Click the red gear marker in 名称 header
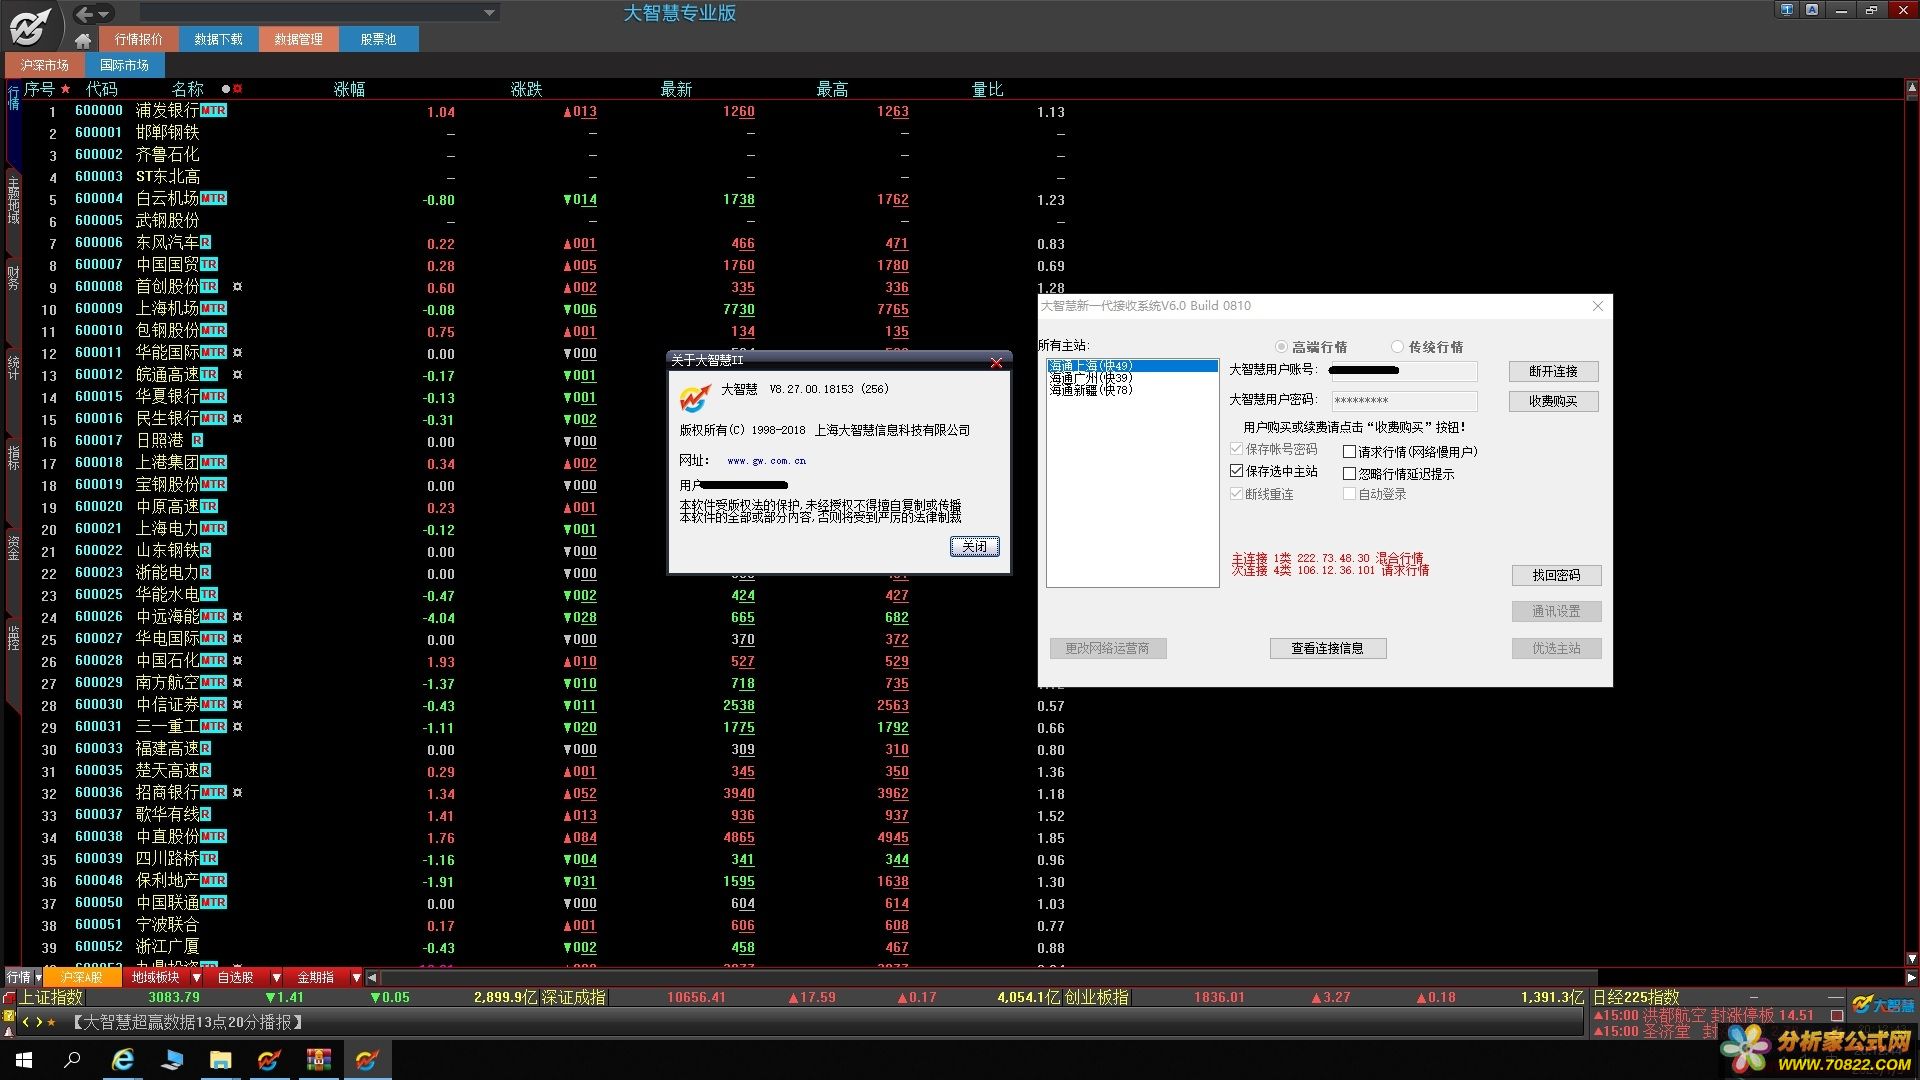The height and width of the screenshot is (1080, 1920). [238, 89]
